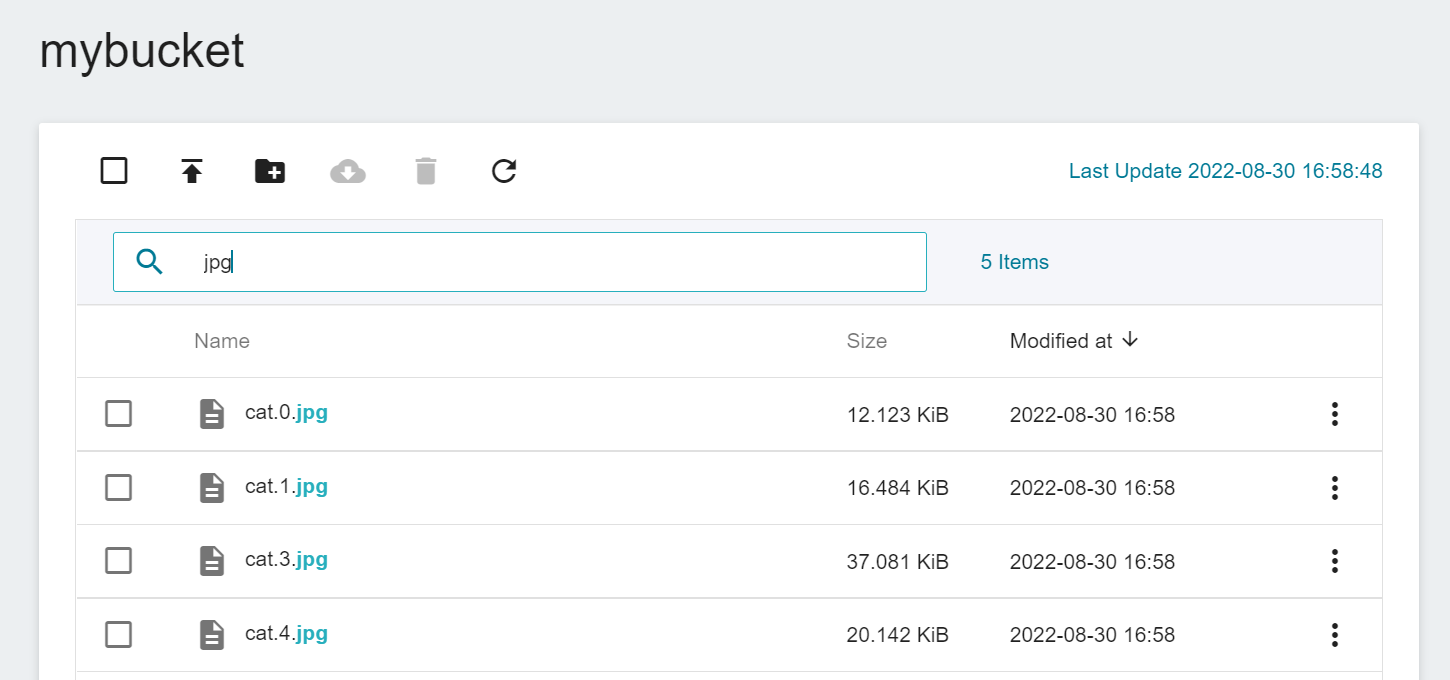Image resolution: width=1450 pixels, height=680 pixels.
Task: Select the cat.4.jpg row checkbox
Action: (119, 635)
